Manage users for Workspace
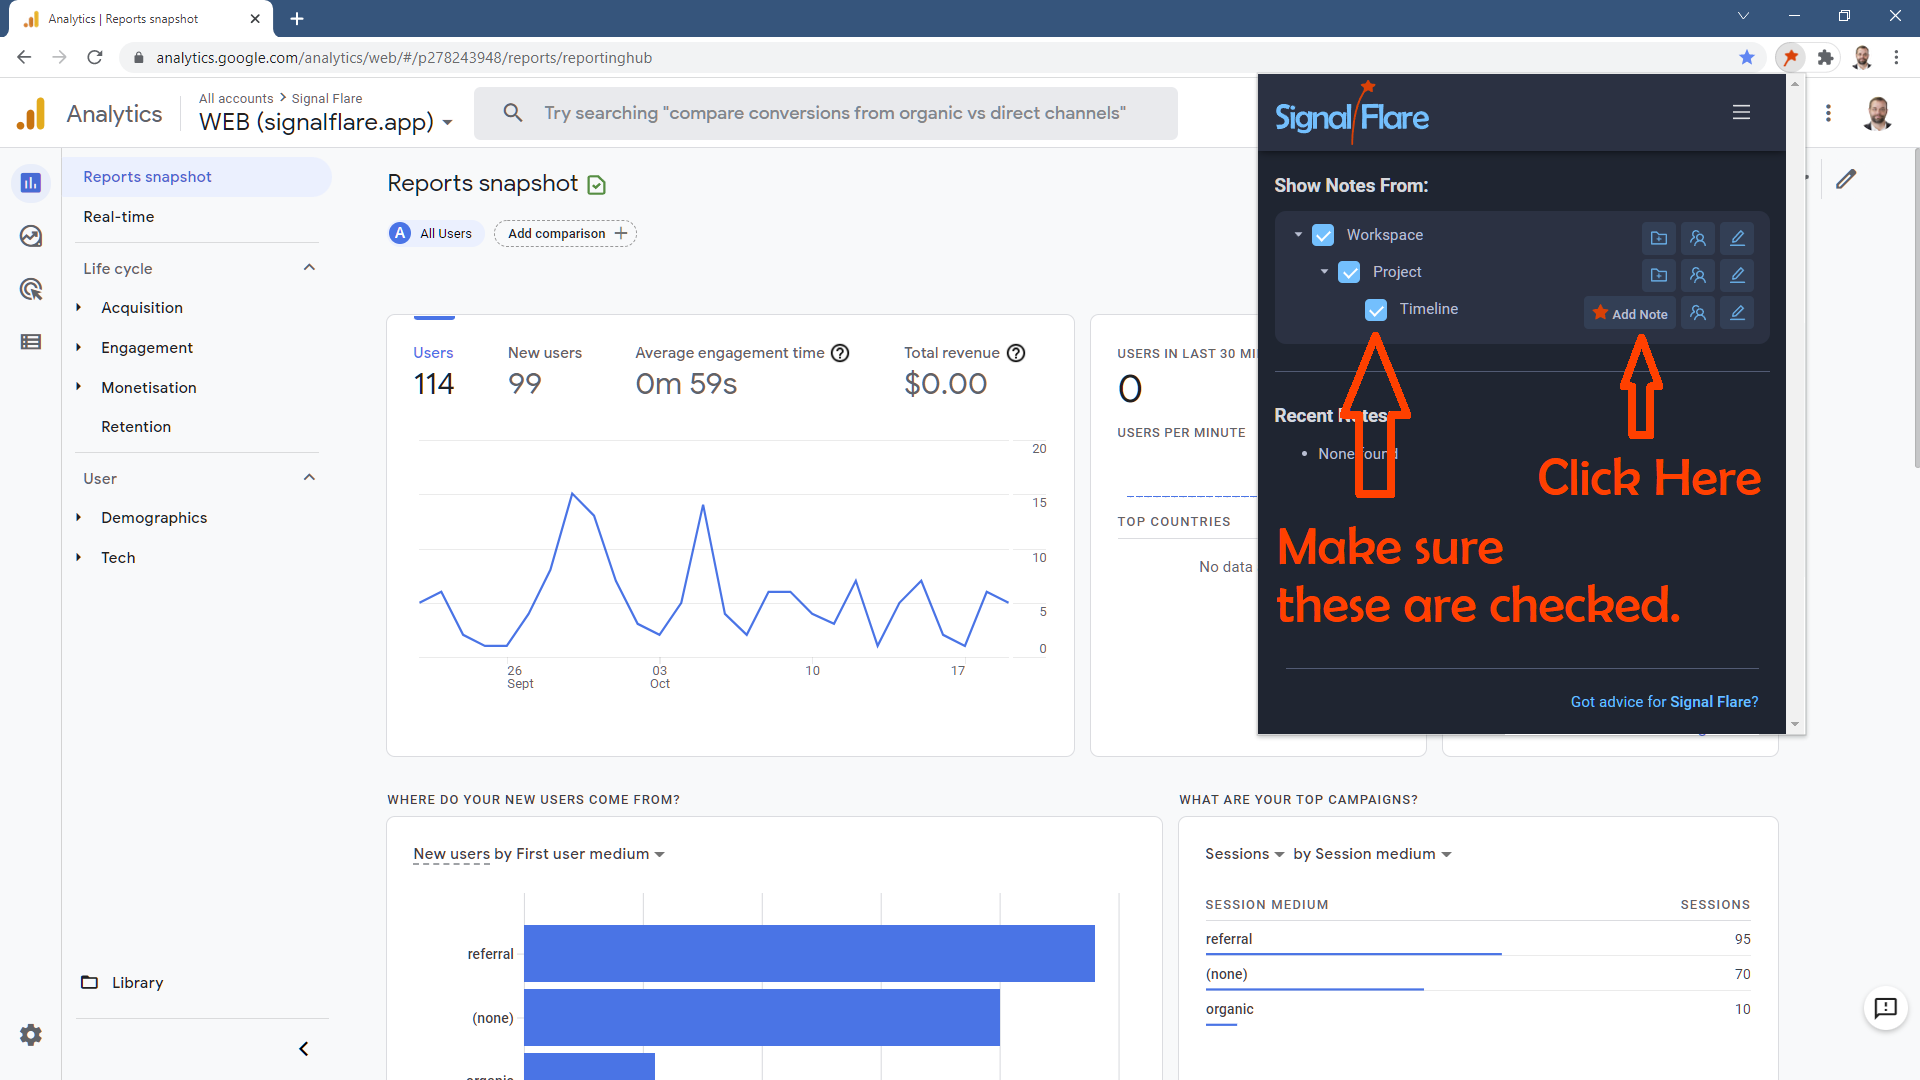The height and width of the screenshot is (1080, 1920). tap(1698, 238)
